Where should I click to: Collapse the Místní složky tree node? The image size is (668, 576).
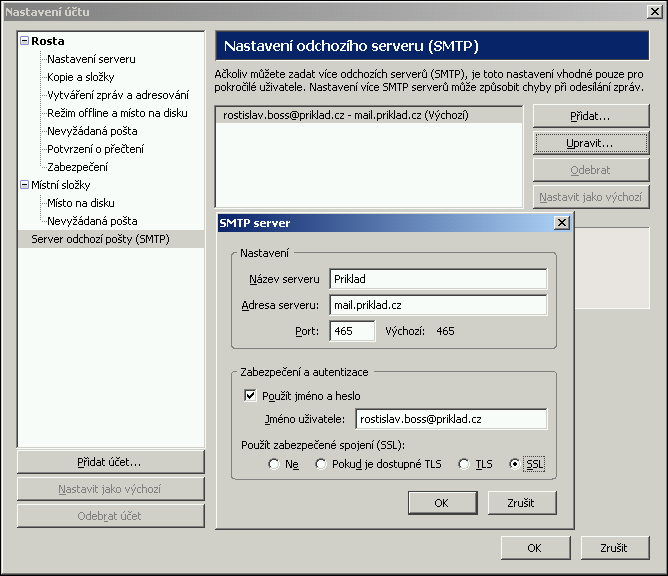click(24, 185)
